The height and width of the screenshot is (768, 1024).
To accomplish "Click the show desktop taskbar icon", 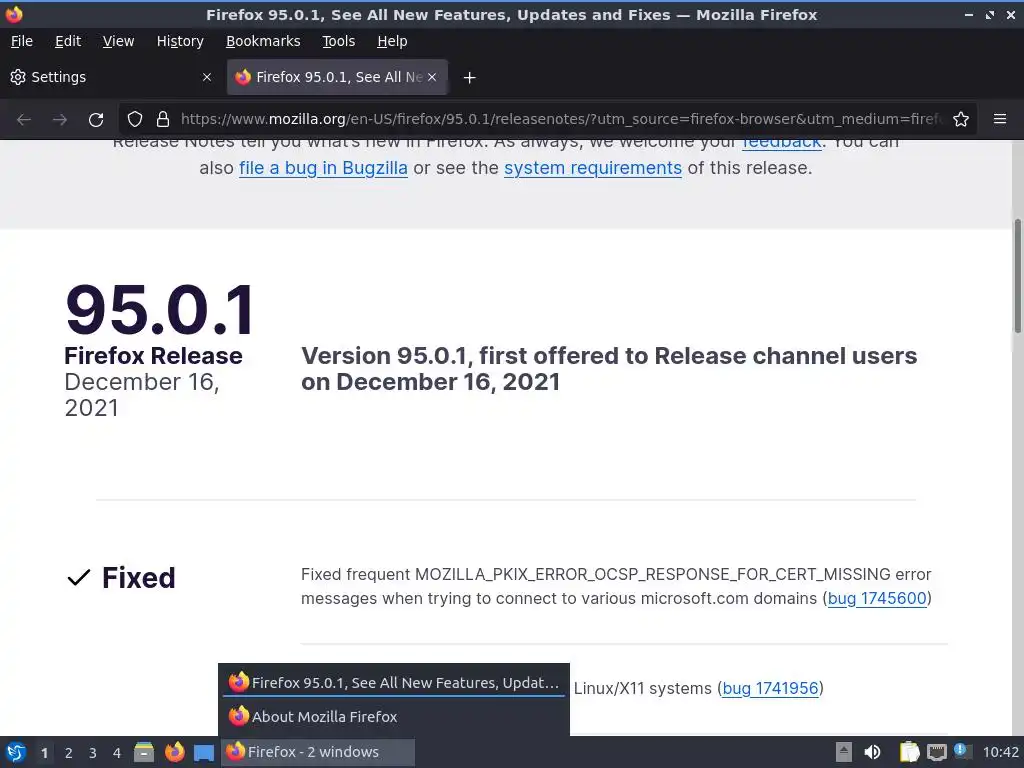I will coord(204,753).
